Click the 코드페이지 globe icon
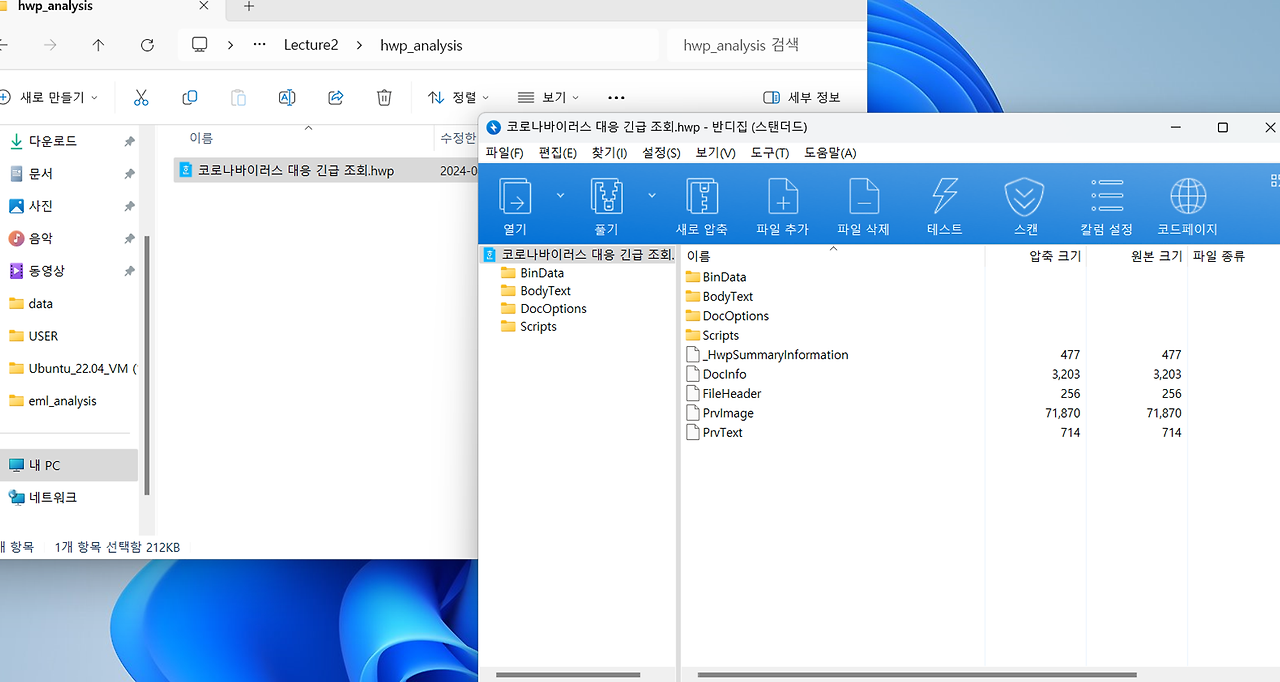 1187,197
